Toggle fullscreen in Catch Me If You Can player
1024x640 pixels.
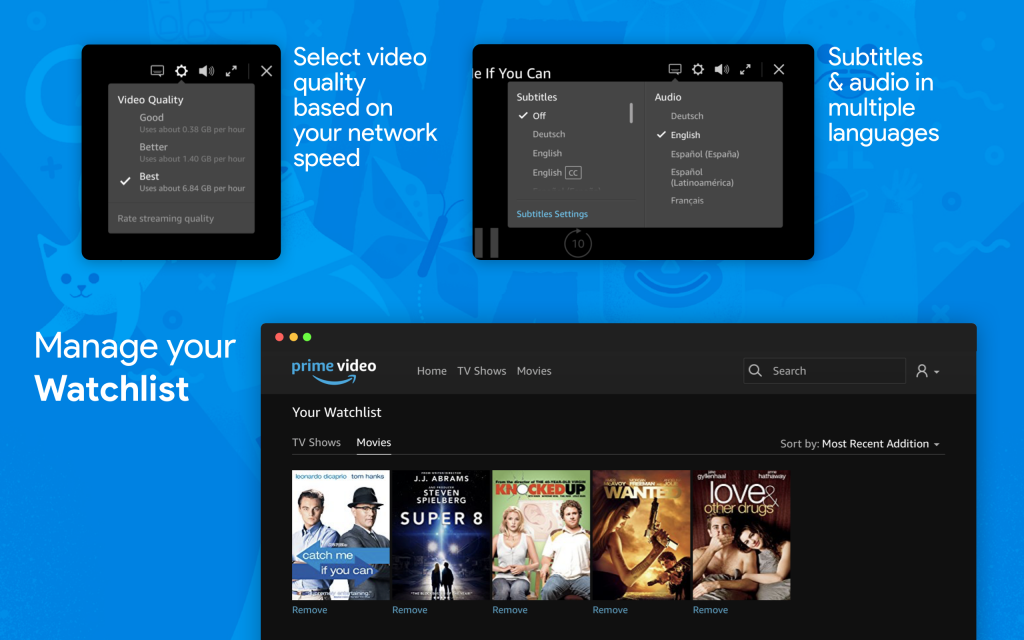[745, 69]
